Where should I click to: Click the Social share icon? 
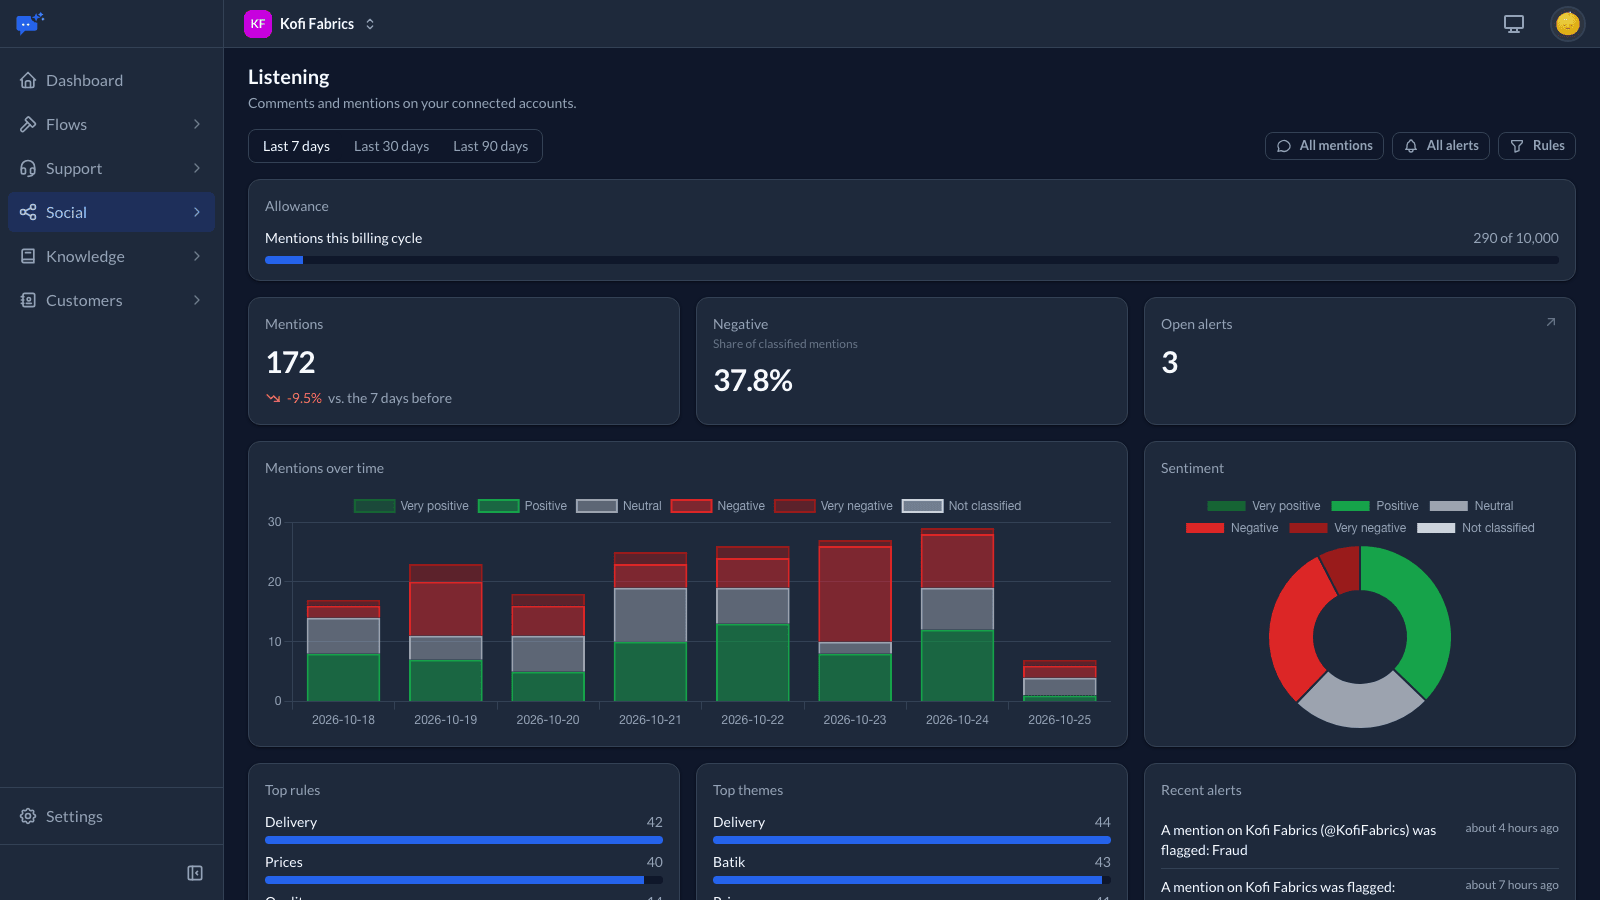coord(28,212)
